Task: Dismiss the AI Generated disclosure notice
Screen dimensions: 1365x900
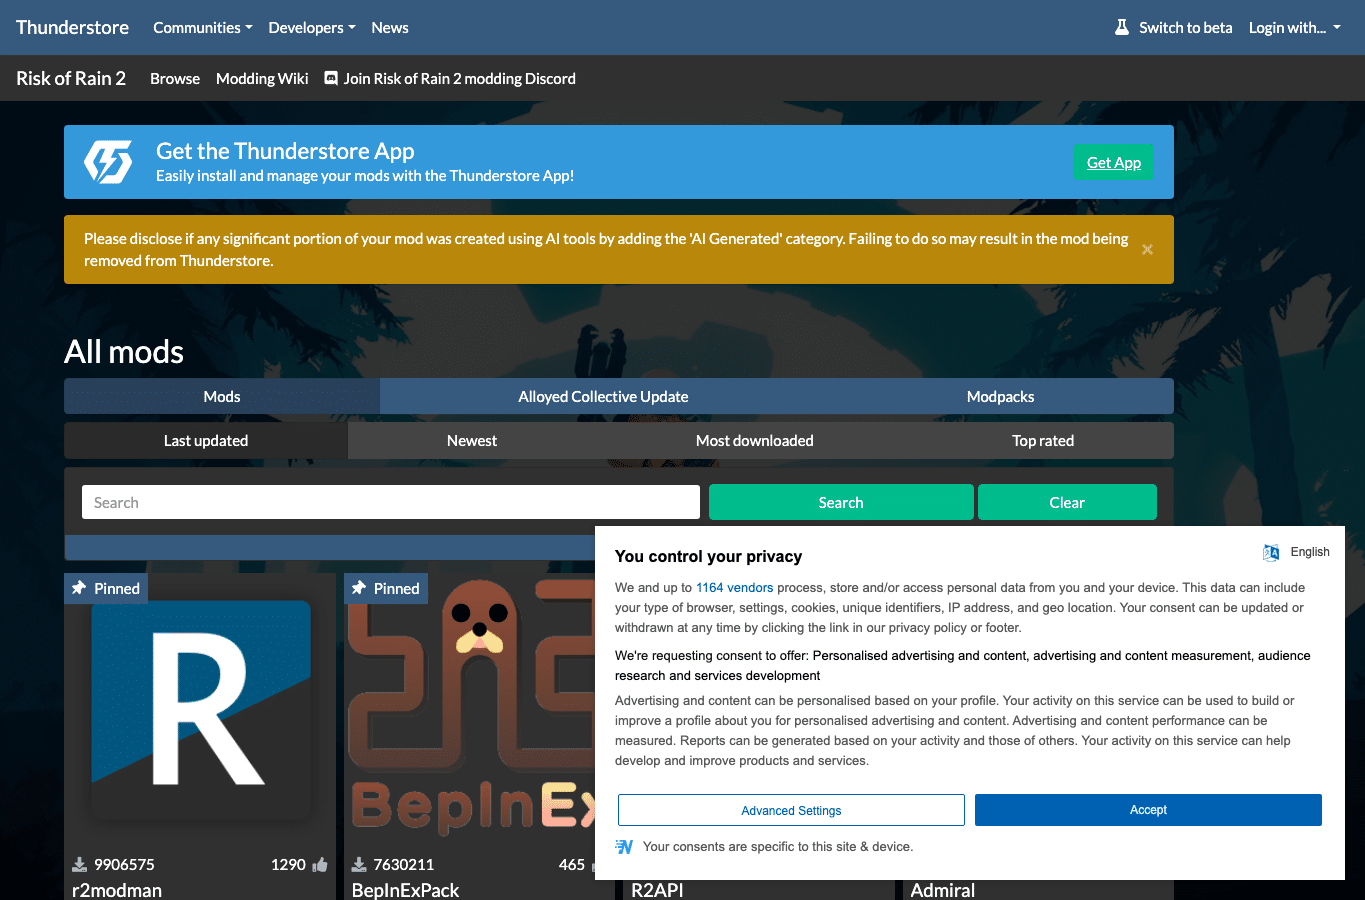Action: coord(1147,250)
